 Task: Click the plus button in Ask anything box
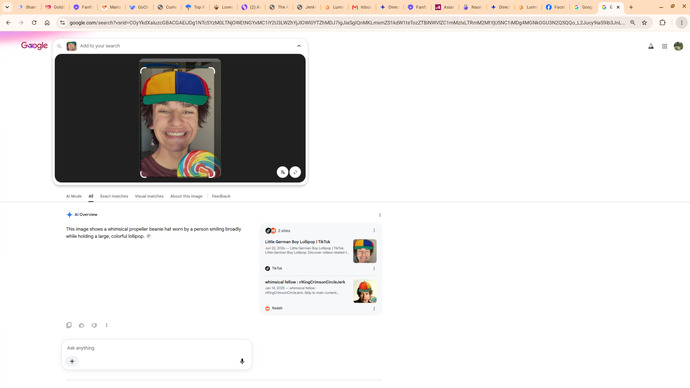tap(72, 361)
